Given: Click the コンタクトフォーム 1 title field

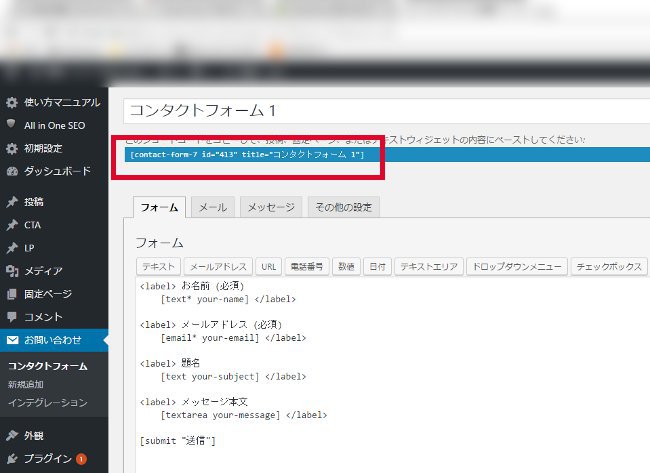Looking at the screenshot, I should click(387, 112).
